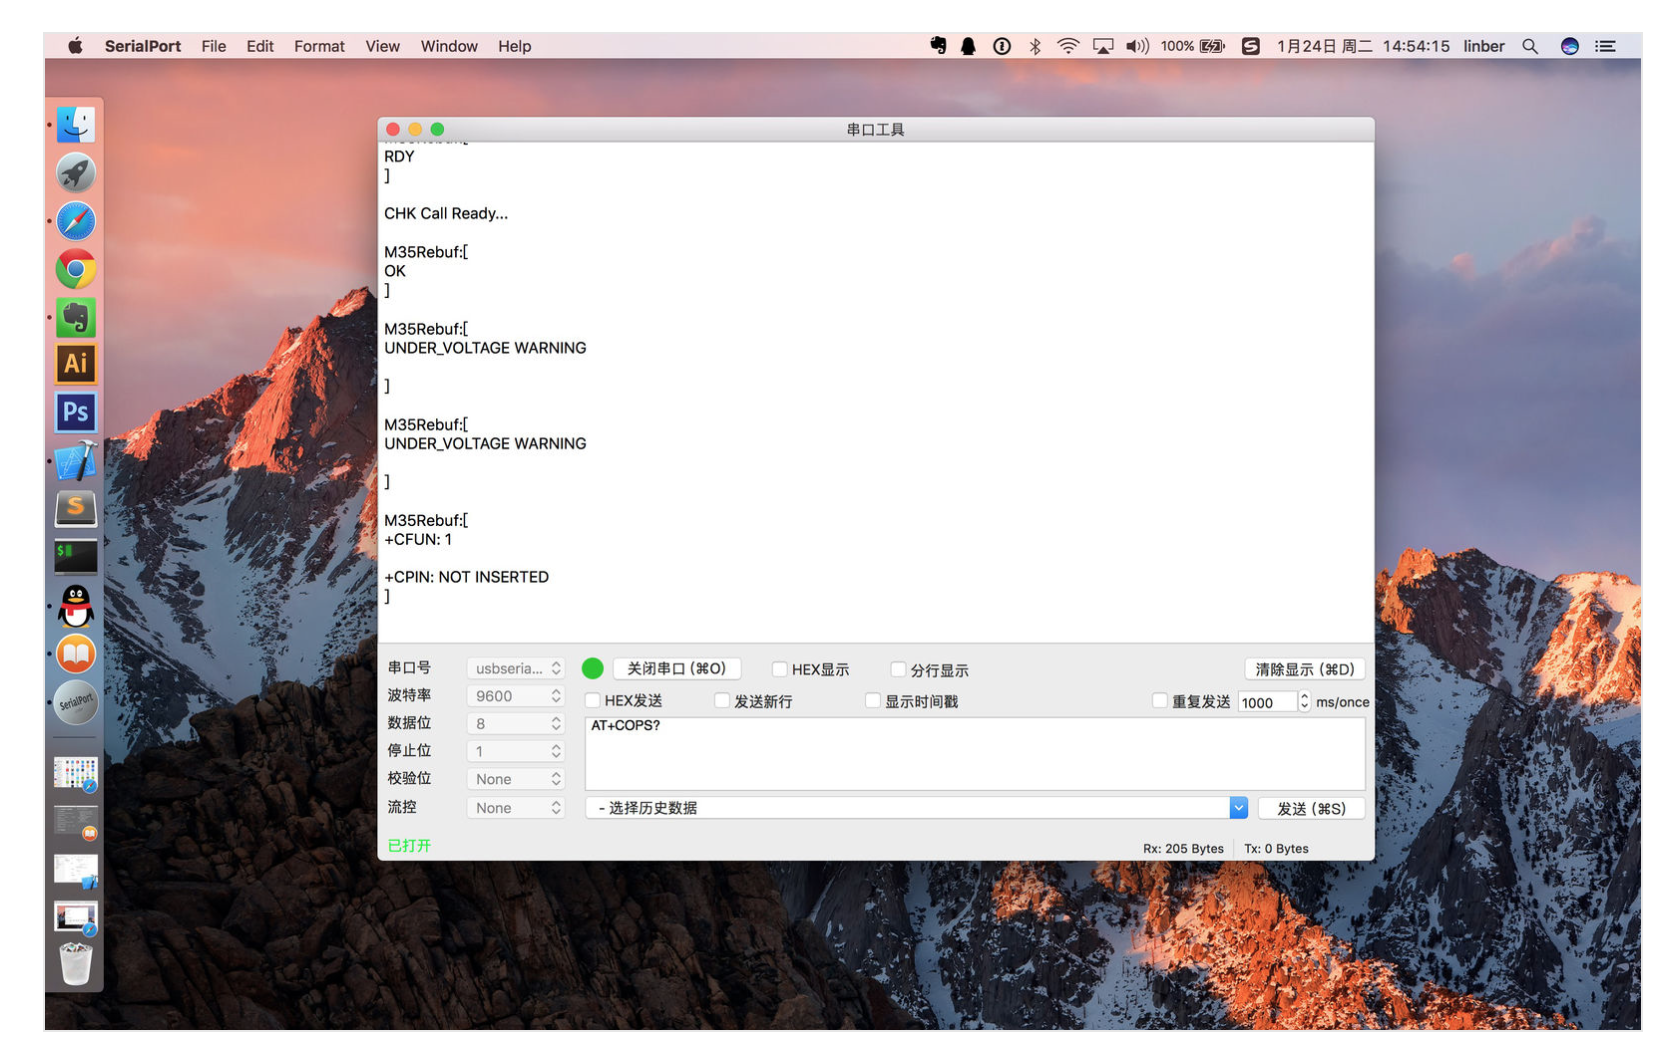
Task: Click the 清除显示 button
Action: pos(1305,669)
